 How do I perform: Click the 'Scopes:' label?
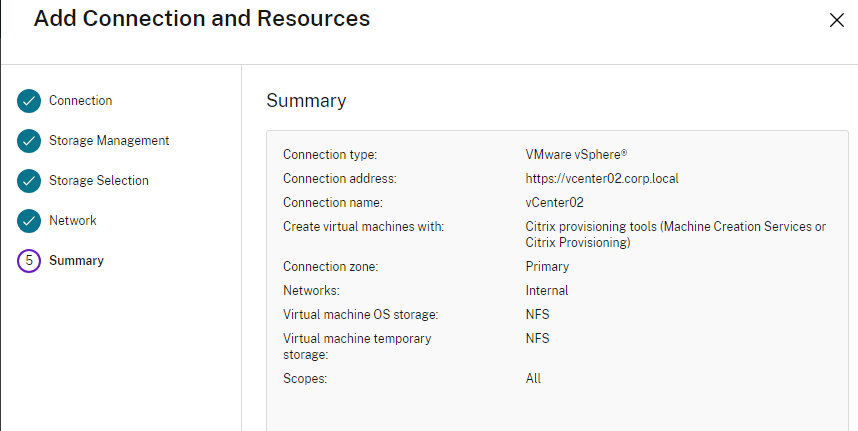(305, 378)
